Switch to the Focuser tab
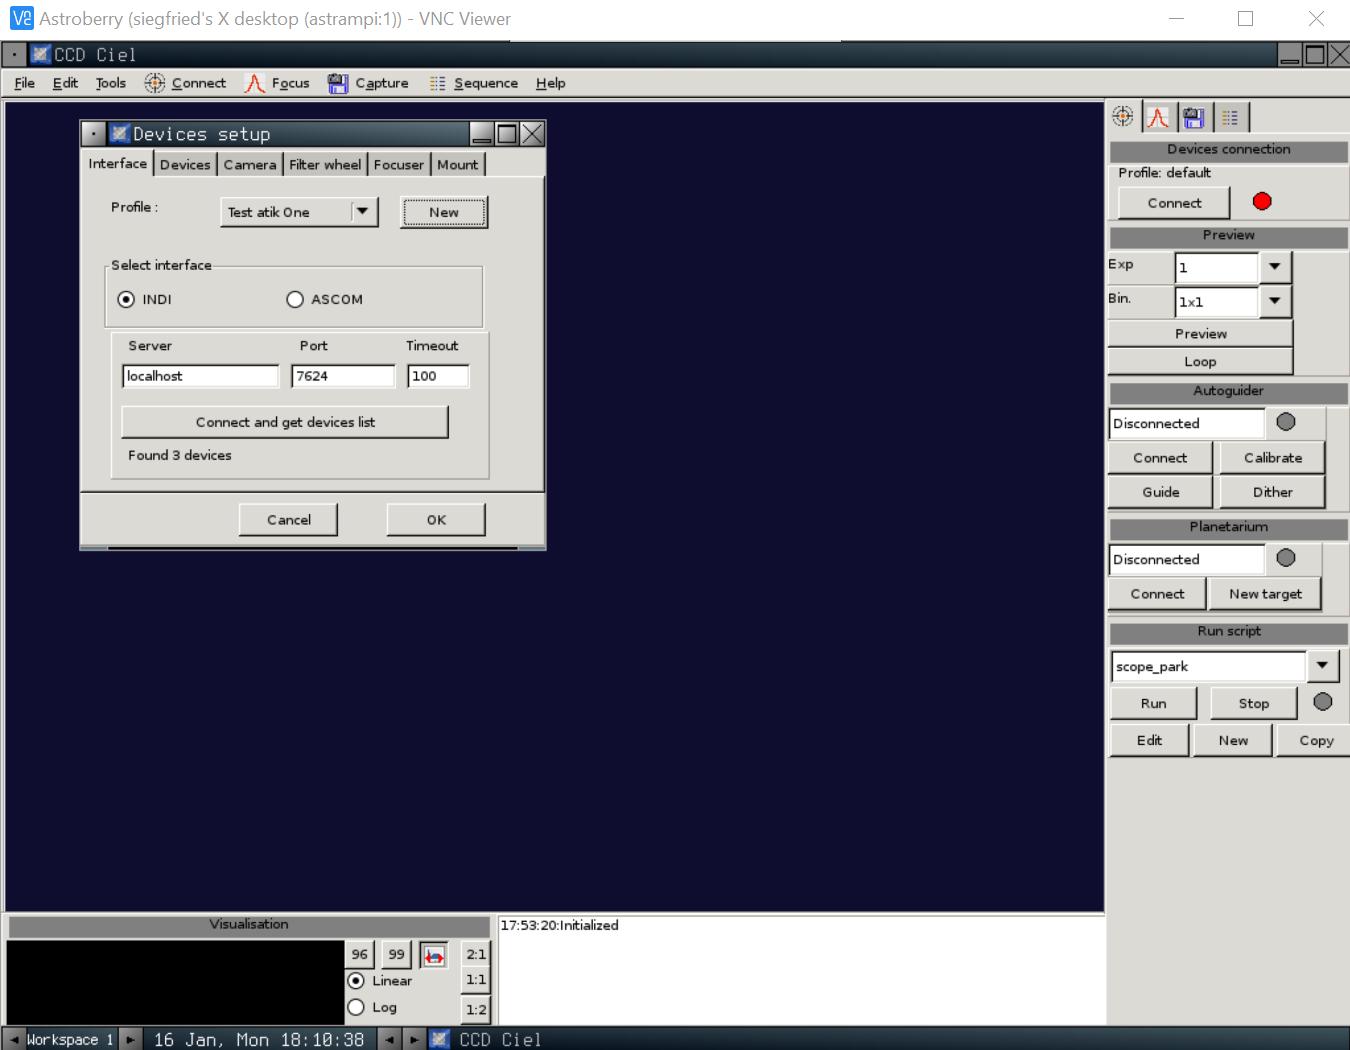This screenshot has height=1050, width=1350. pyautogui.click(x=399, y=165)
